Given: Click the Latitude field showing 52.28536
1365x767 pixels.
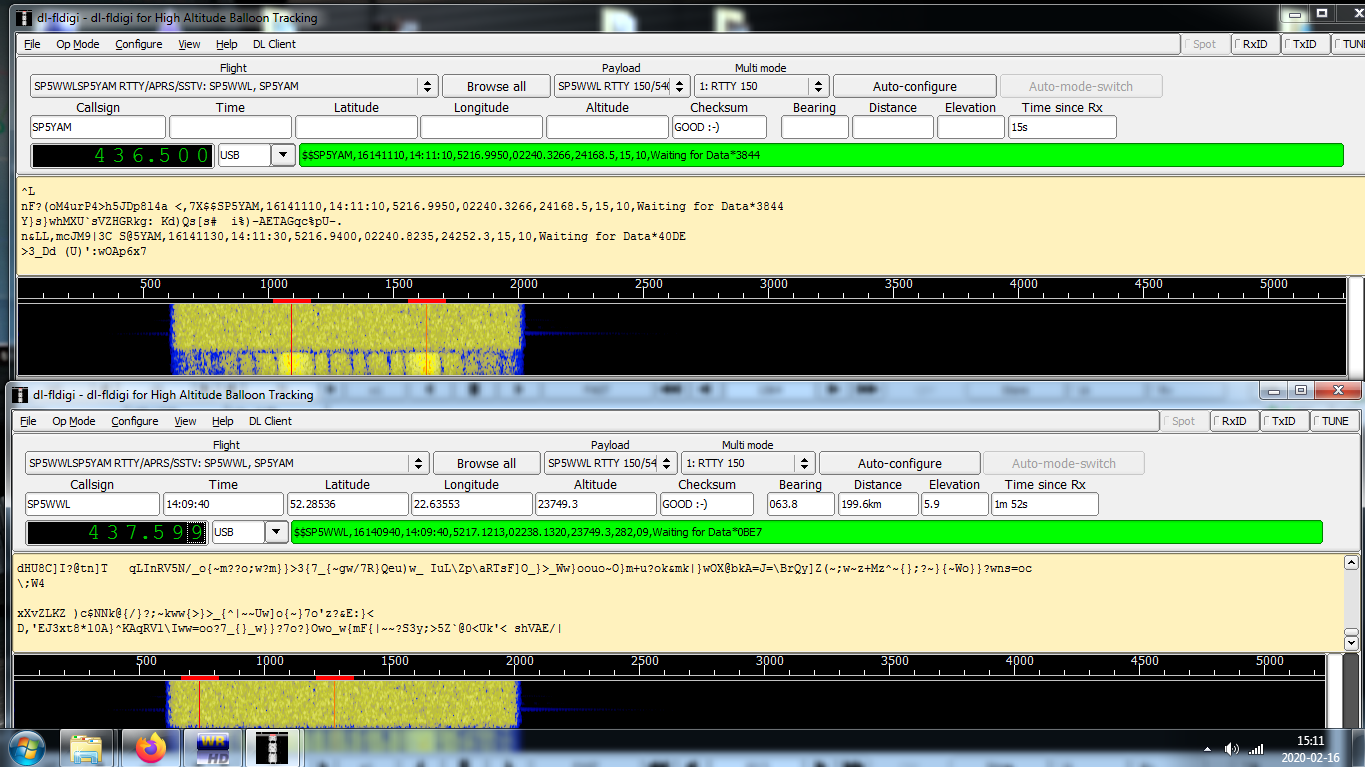Looking at the screenshot, I should pos(347,504).
